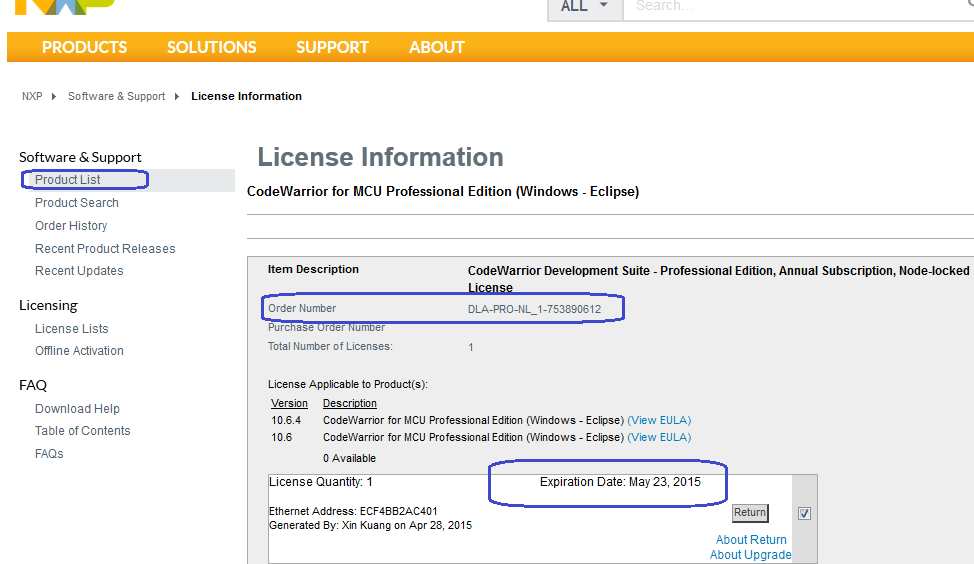
Task: Click Ethernet Address ECF4BB2AC401 text
Action: [353, 511]
